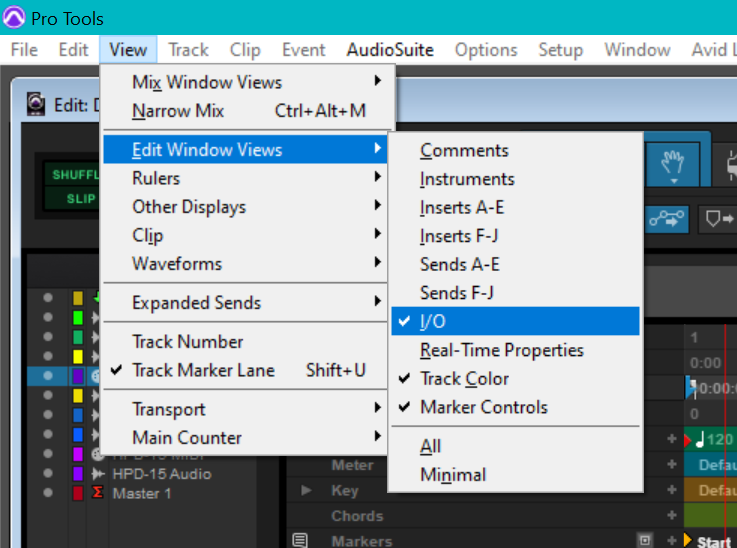Screen dimensions: 737x548
Task: Click the Start marker in the Markers ruler
Action: pyautogui.click(x=711, y=541)
